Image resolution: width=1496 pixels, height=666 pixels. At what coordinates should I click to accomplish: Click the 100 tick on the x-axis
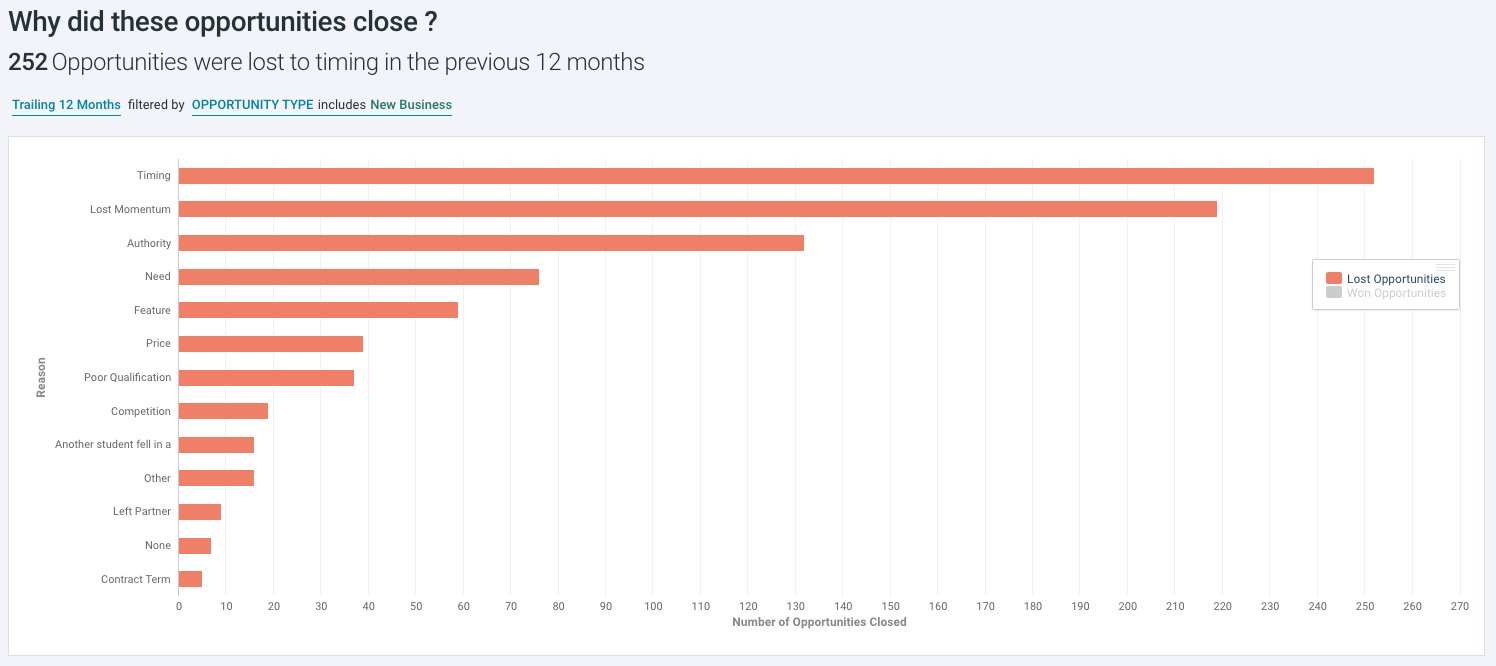(654, 606)
